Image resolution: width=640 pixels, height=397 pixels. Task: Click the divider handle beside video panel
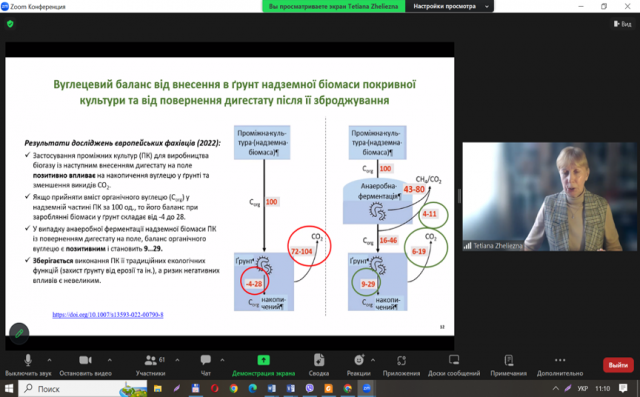click(459, 196)
